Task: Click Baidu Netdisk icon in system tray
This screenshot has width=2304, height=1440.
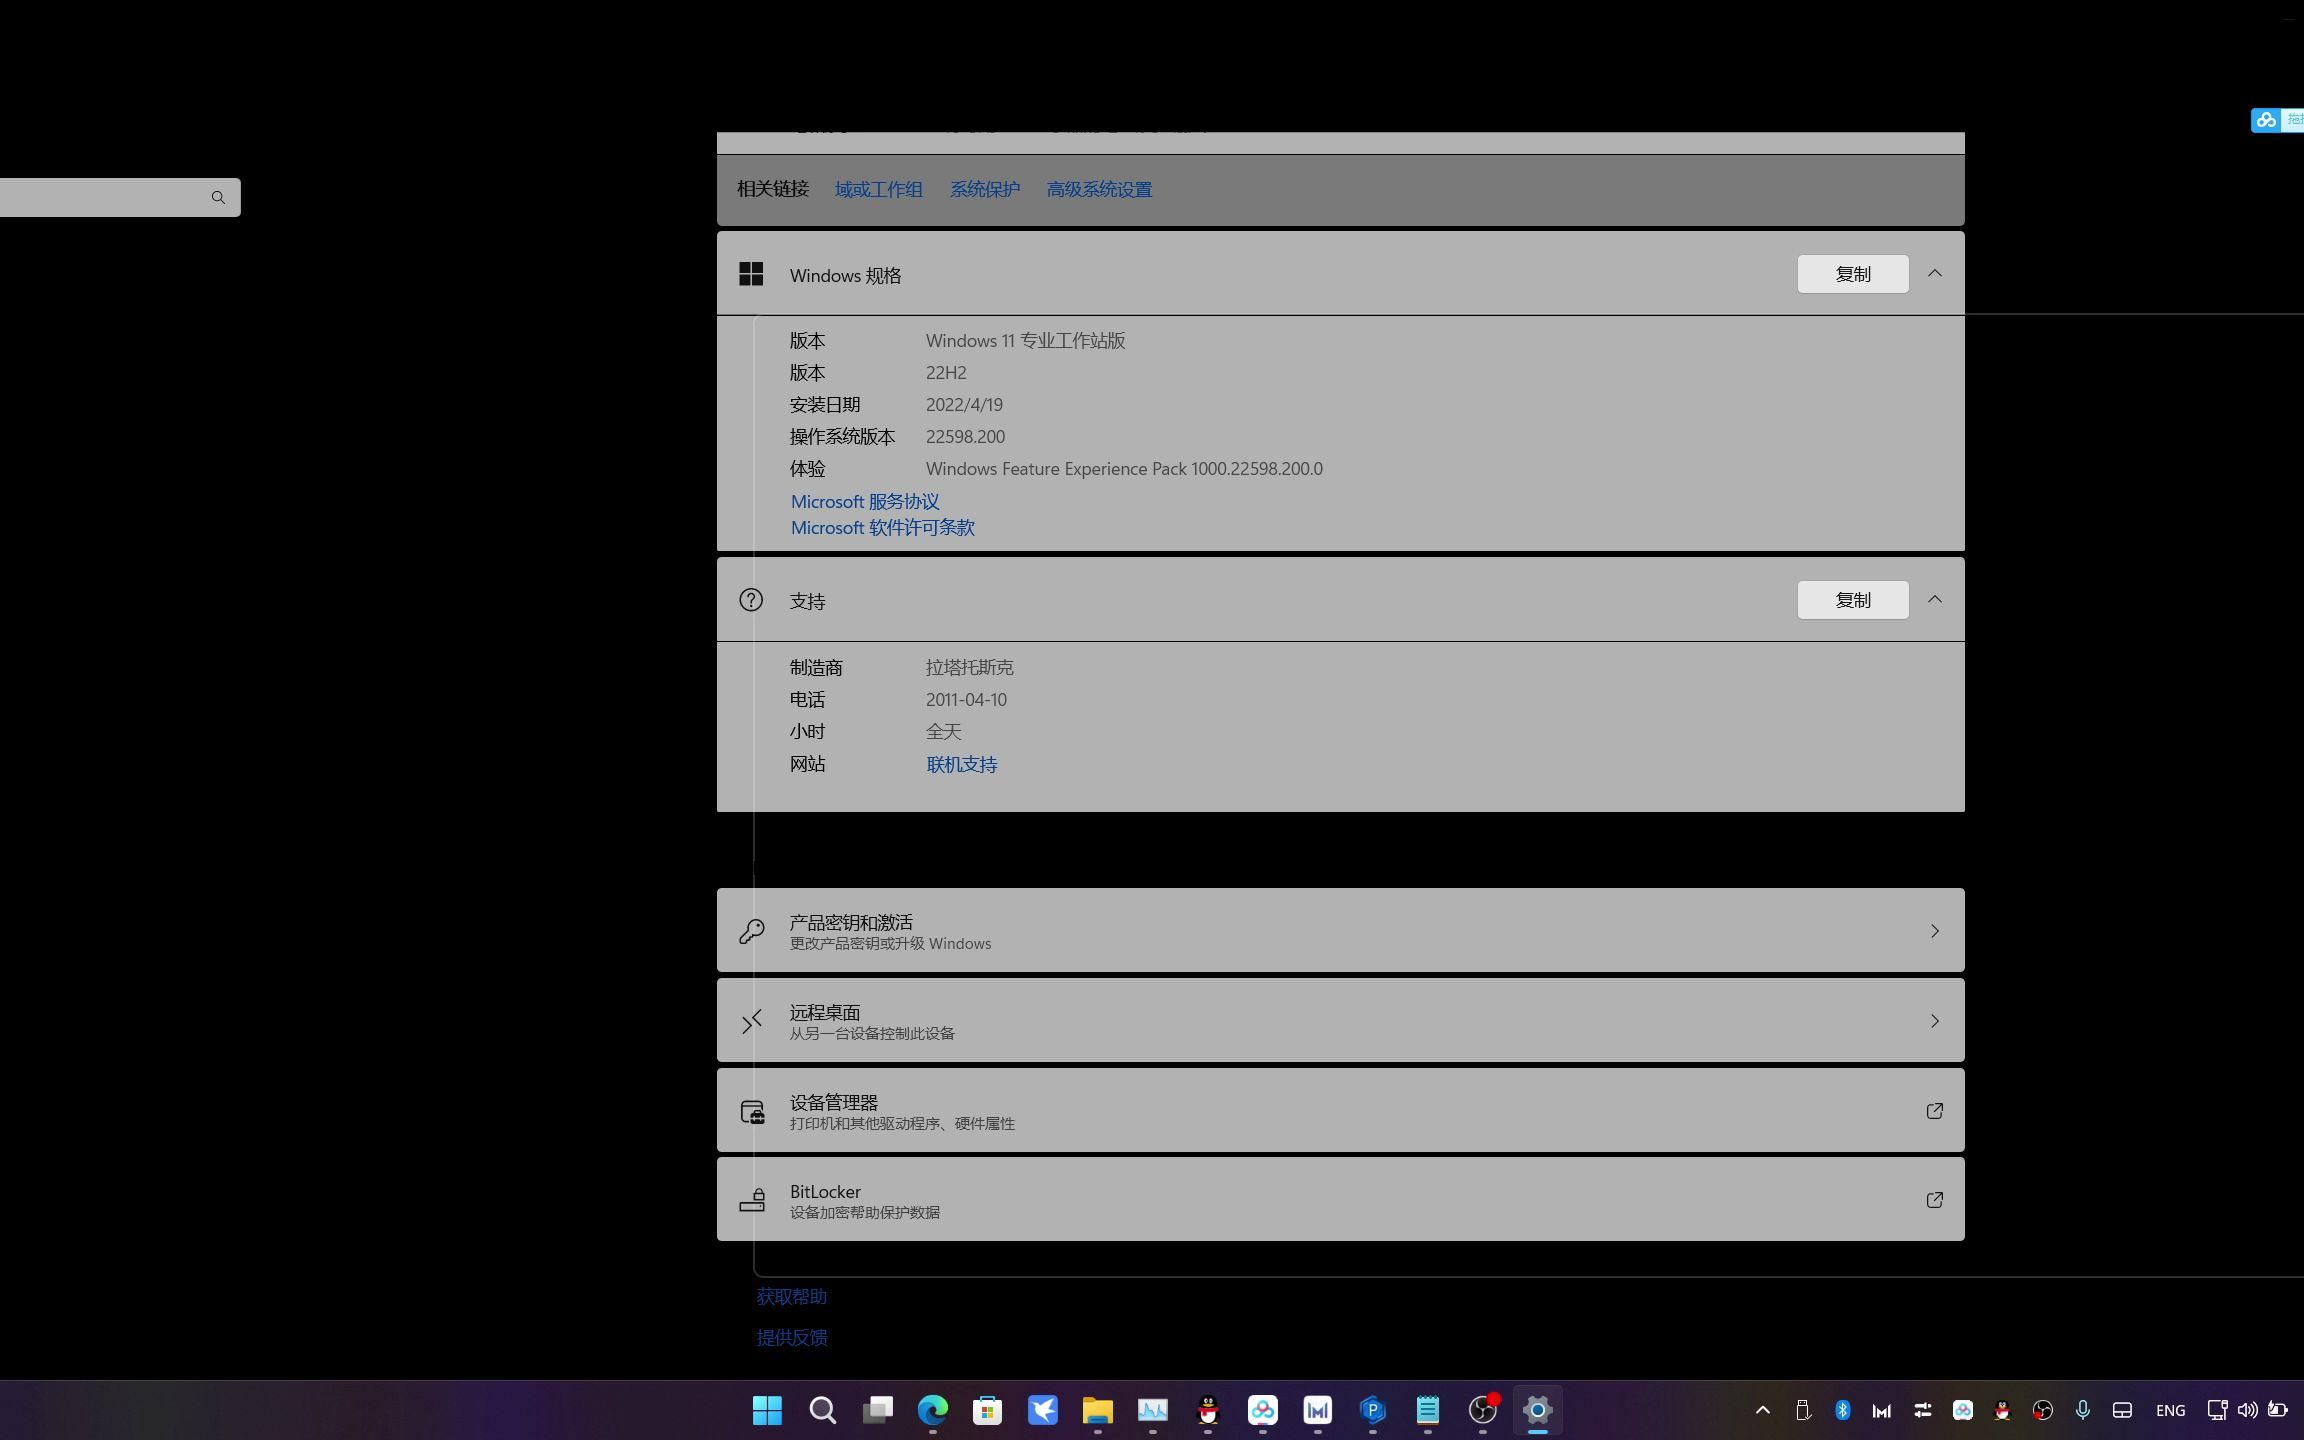Action: [1963, 1410]
